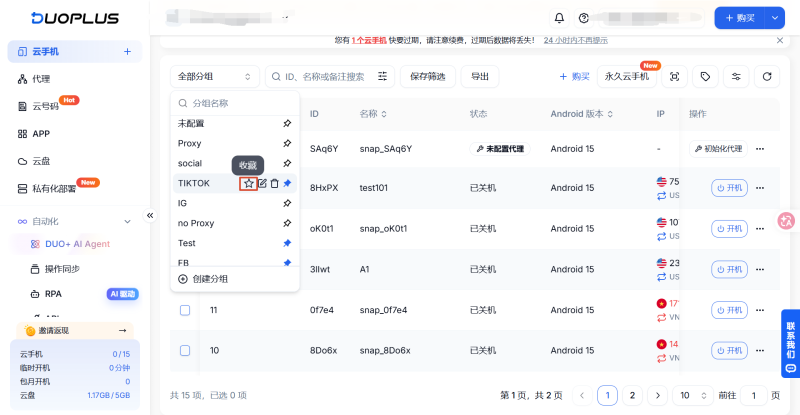800x415 pixels.
Task: Click the refresh icon in toolbar
Action: coord(767,77)
